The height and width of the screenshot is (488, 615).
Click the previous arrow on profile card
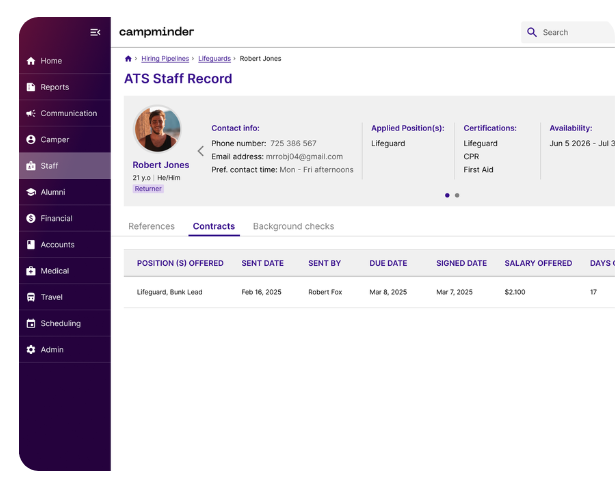coord(200,151)
